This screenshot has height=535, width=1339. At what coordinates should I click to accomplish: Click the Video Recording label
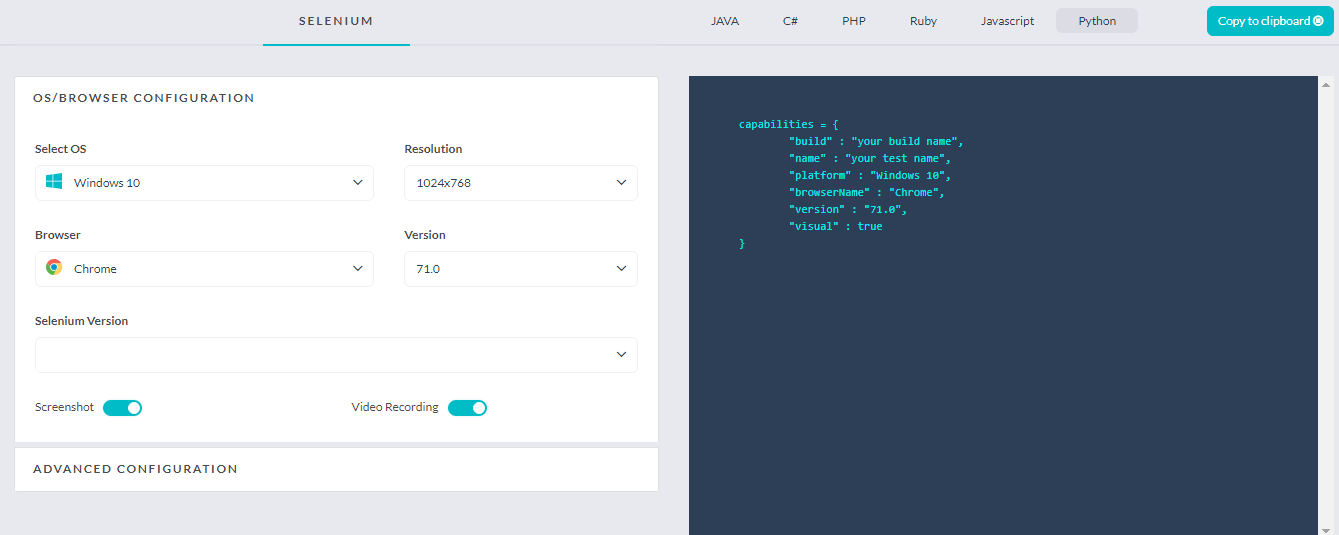(x=395, y=407)
